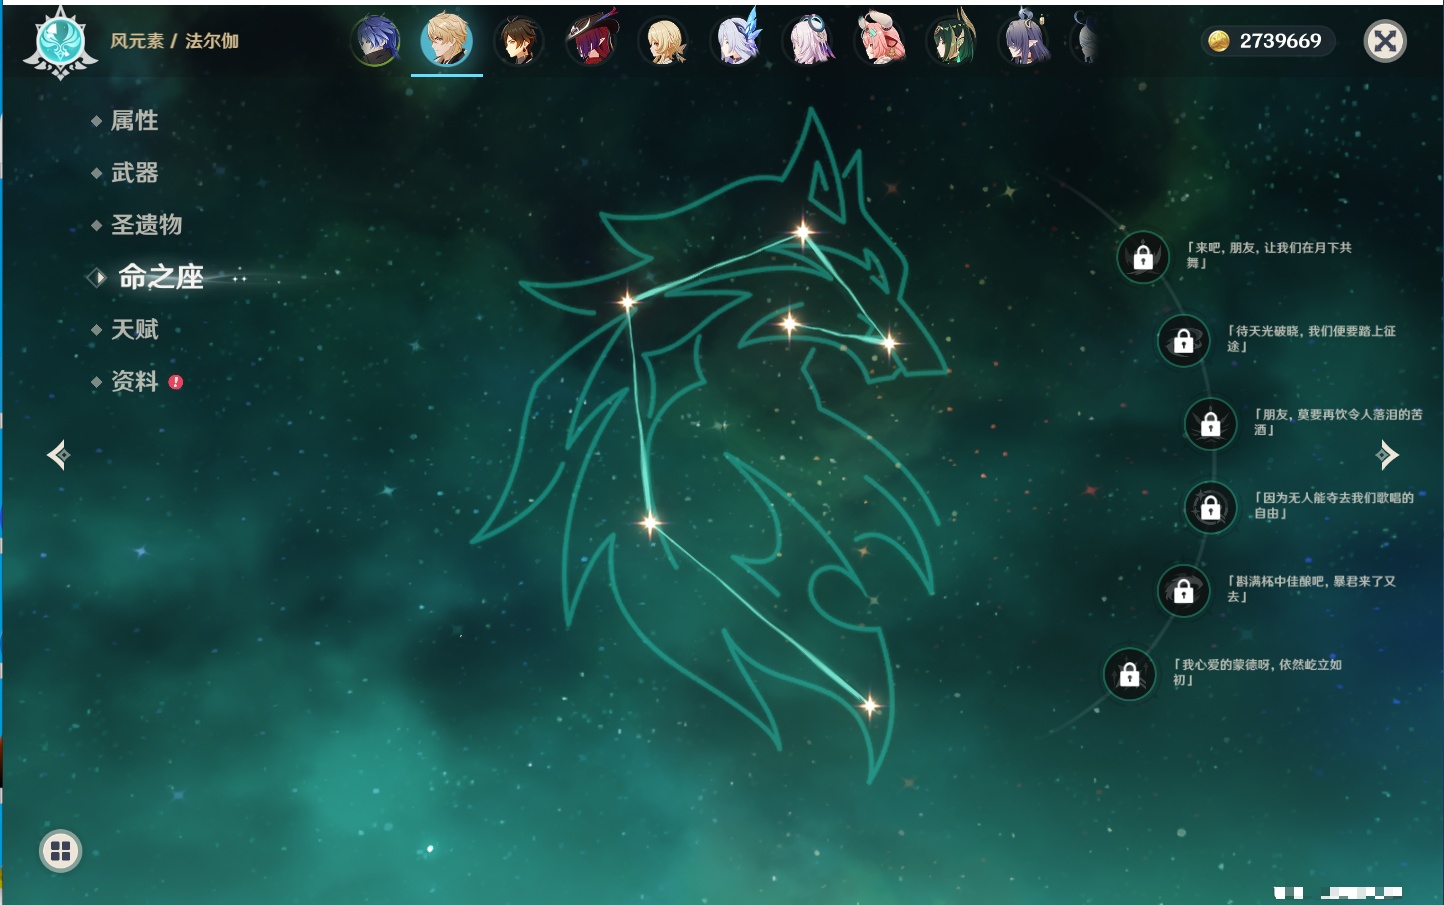Viewport: 1444px width, 905px height.
Task: Open the four-square grid menu icon
Action: (x=60, y=851)
